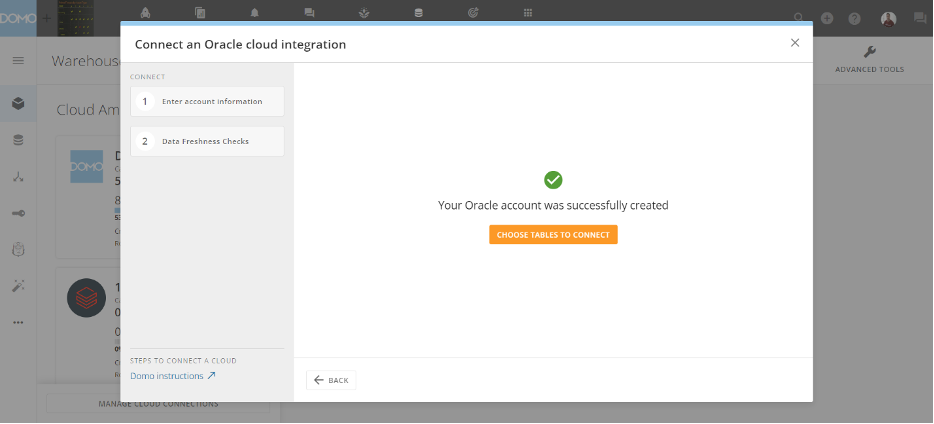The image size is (934, 424).
Task: Click the Domo cloud card logo
Action: [x=86, y=166]
